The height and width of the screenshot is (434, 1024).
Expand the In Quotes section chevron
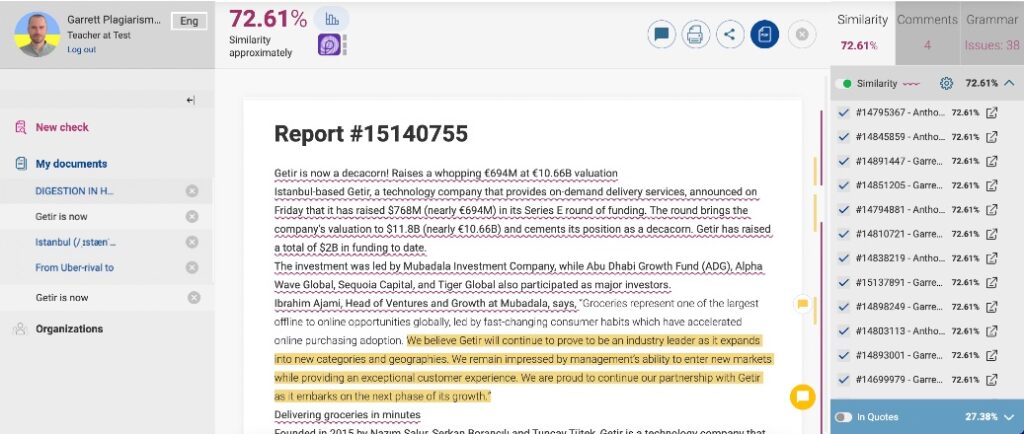pos(1009,416)
